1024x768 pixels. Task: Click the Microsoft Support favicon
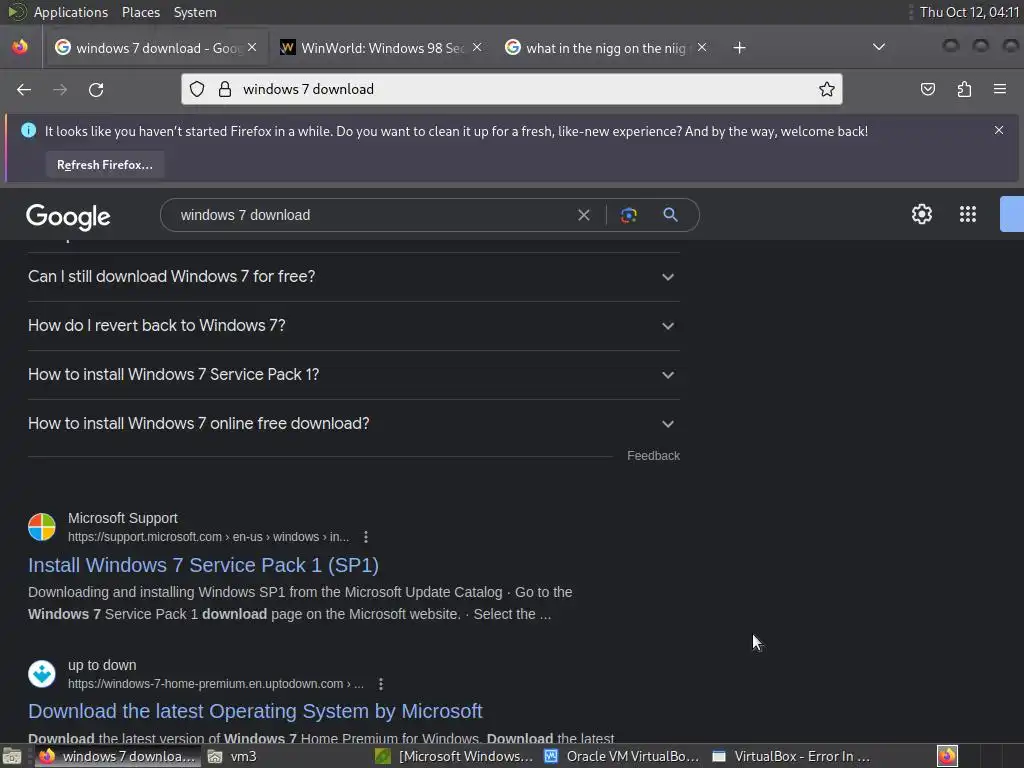tap(42, 527)
